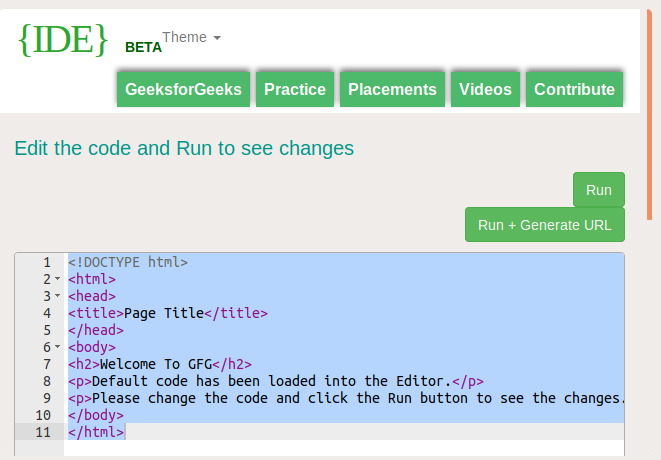The height and width of the screenshot is (460, 661).
Task: Select line number 11 in gutter
Action: pyautogui.click(x=42, y=432)
